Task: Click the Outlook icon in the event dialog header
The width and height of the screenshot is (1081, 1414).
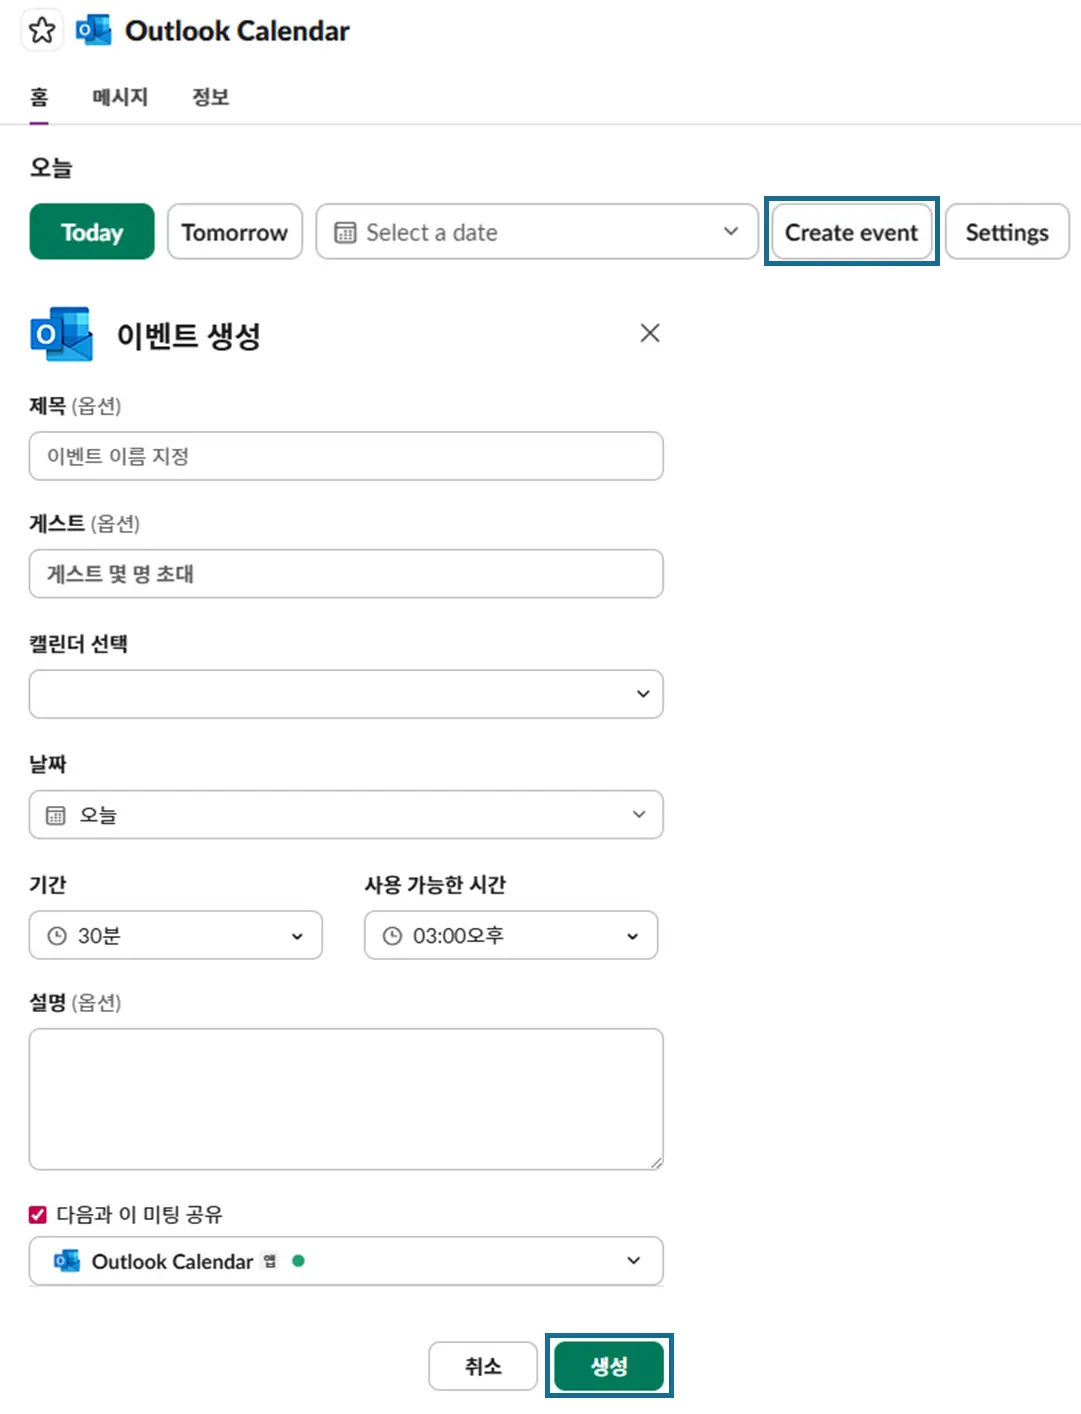Action: (62, 334)
